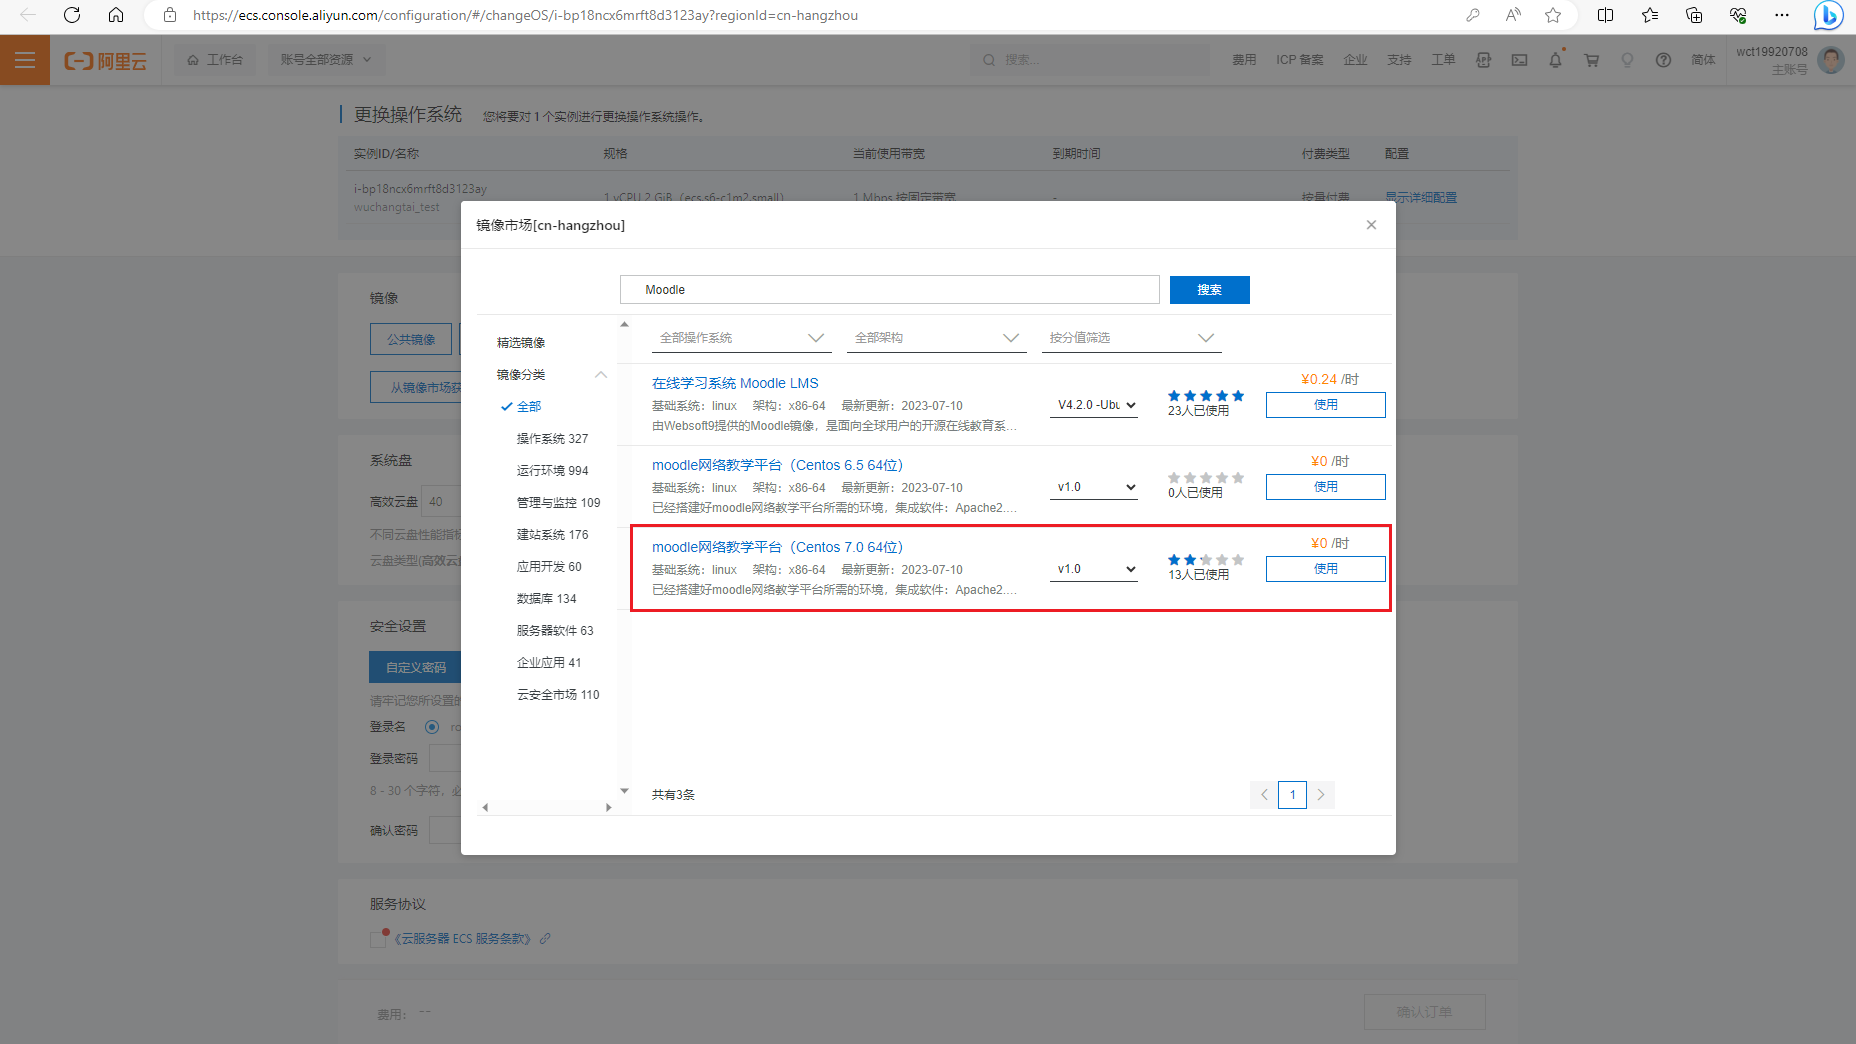Select Server Software 63 category

pos(555,631)
